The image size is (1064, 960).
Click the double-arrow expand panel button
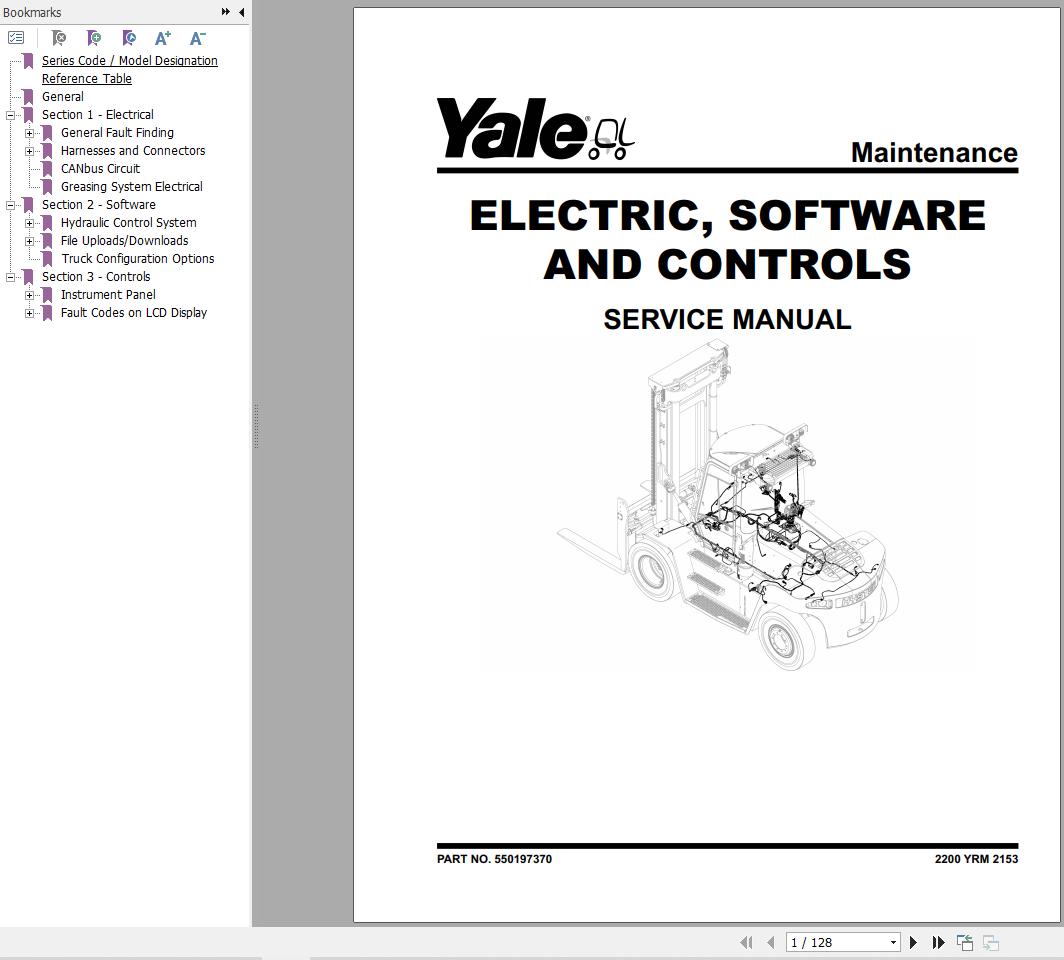226,12
